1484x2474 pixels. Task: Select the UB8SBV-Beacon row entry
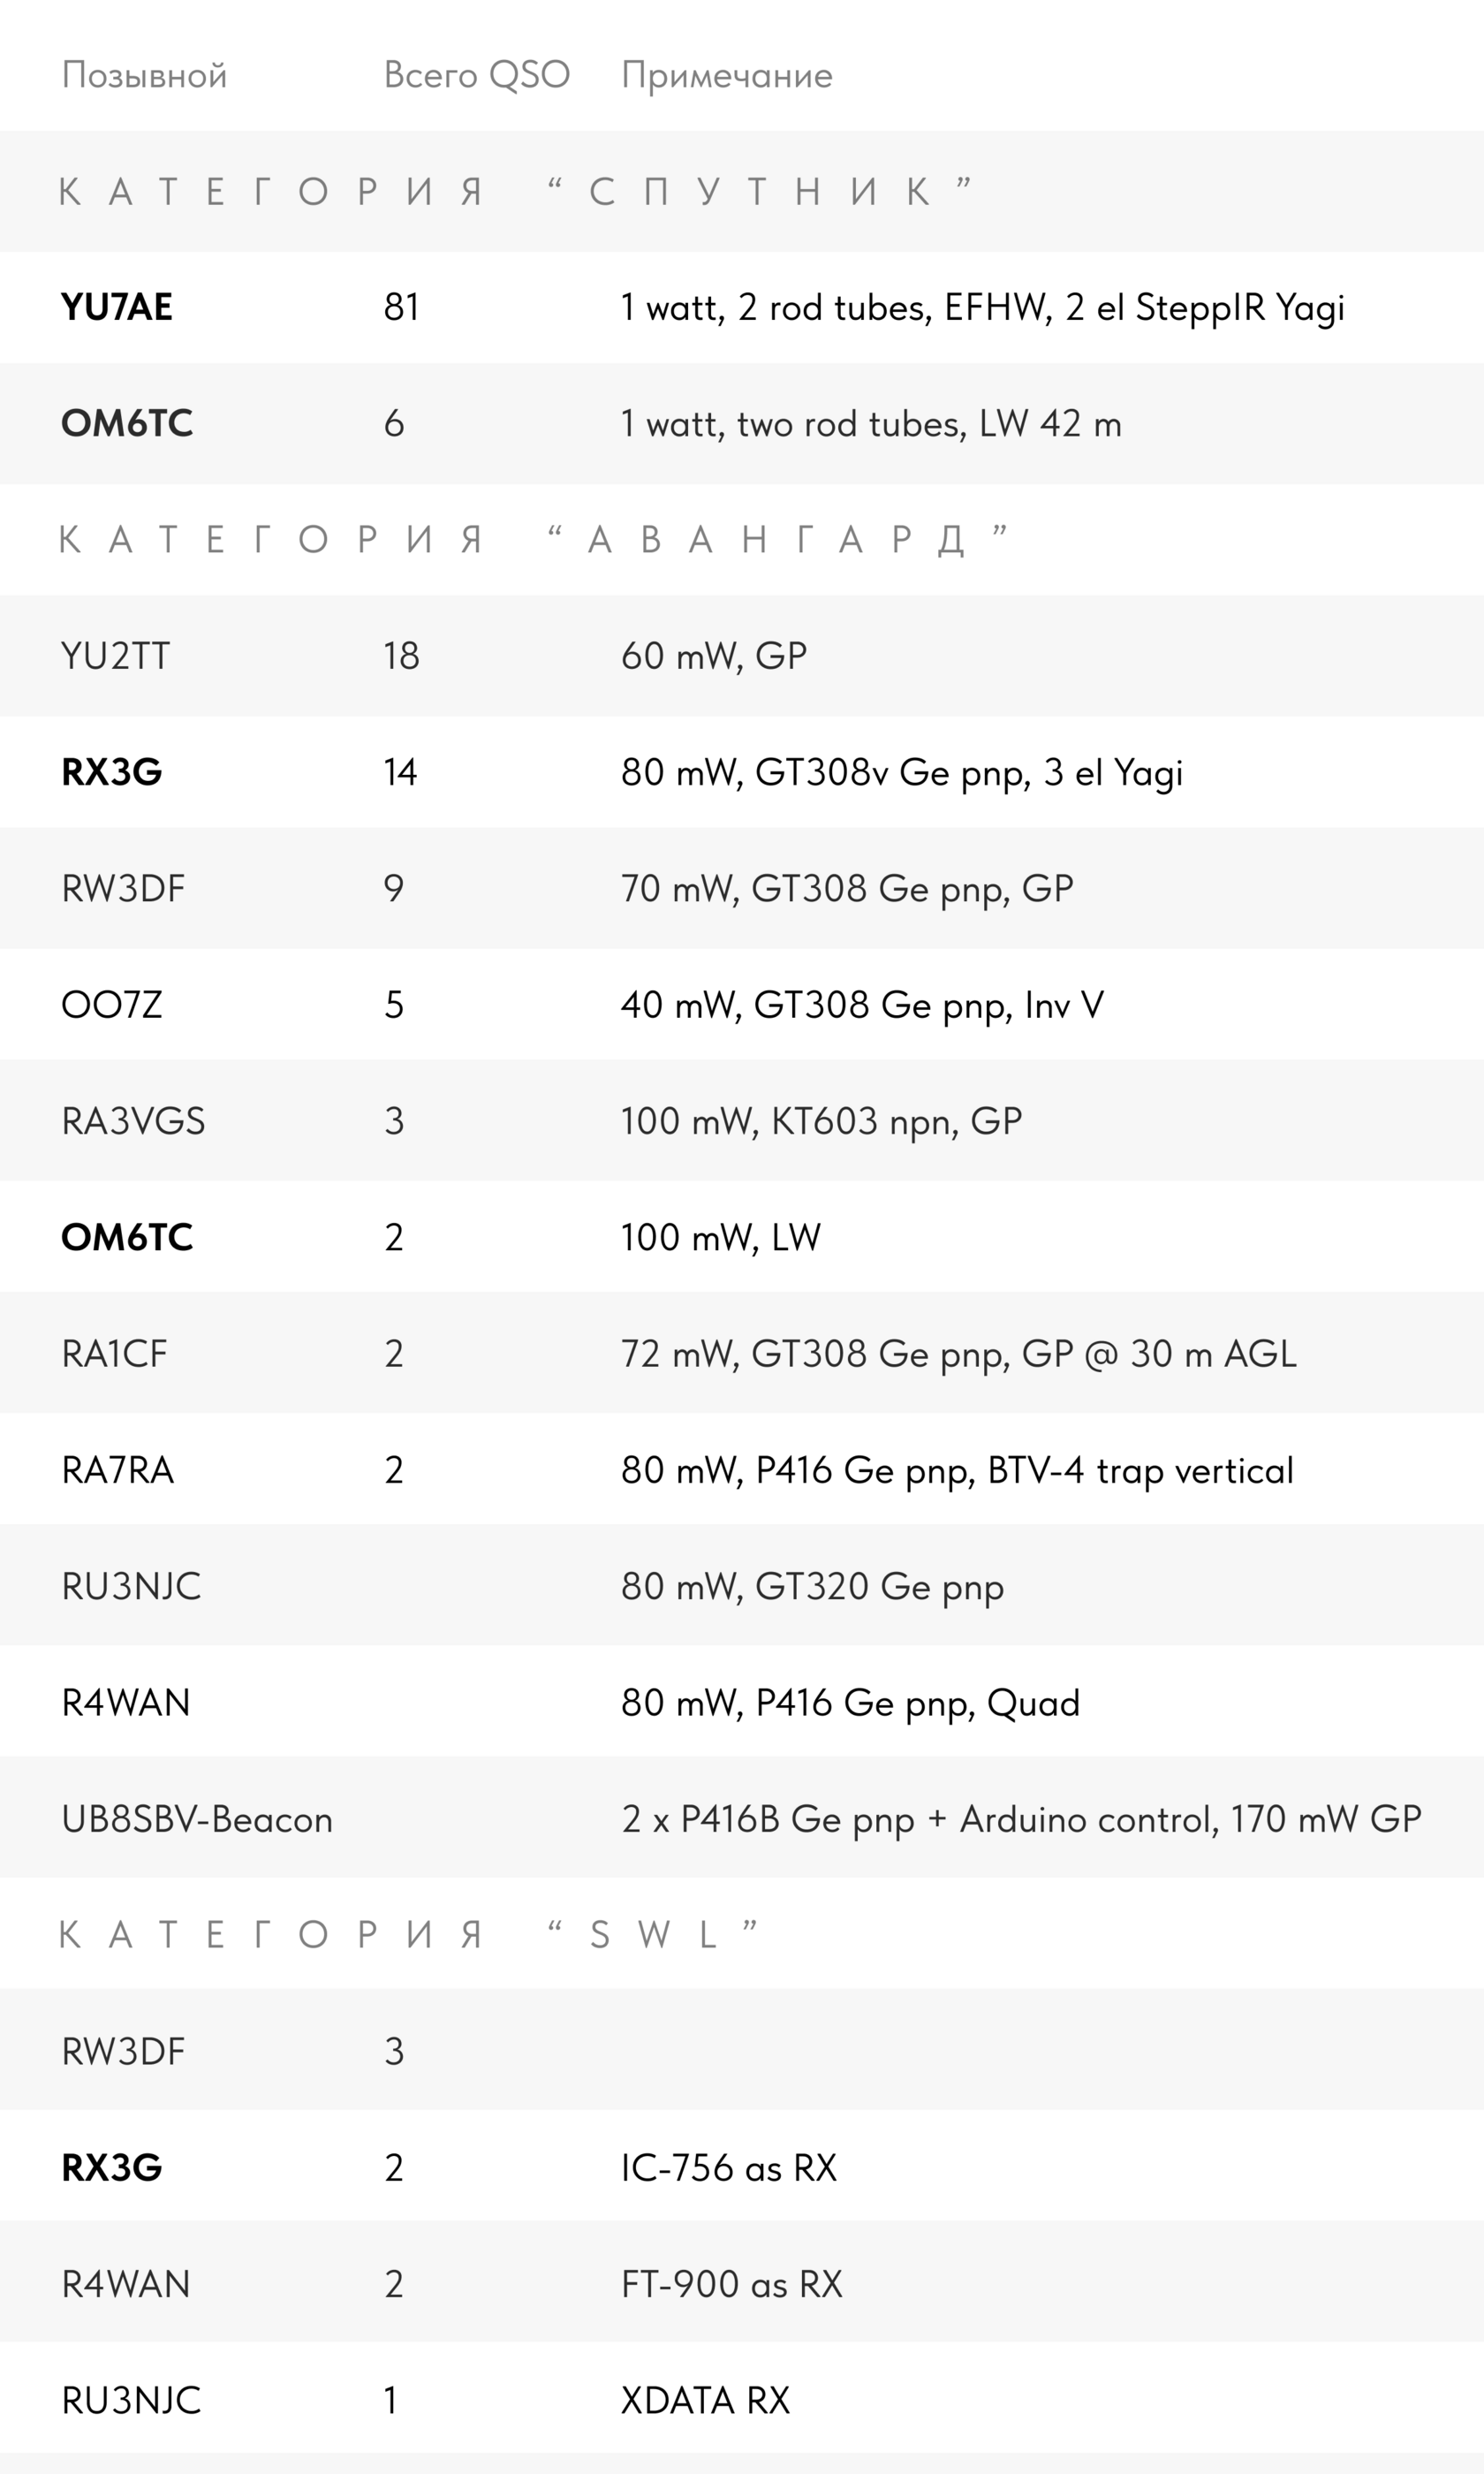197,1819
